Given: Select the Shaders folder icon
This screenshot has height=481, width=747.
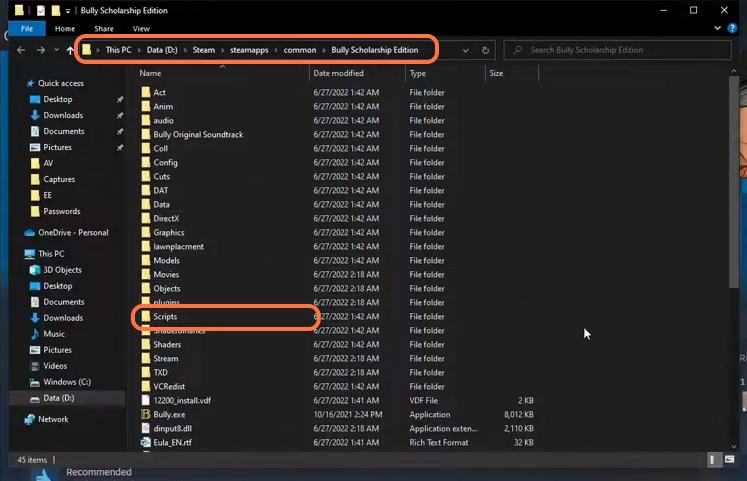Looking at the screenshot, I should (146, 344).
